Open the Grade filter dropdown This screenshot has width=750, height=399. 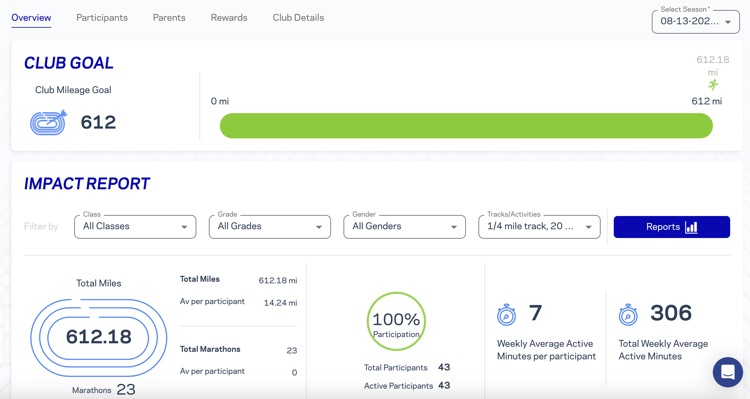pos(270,227)
